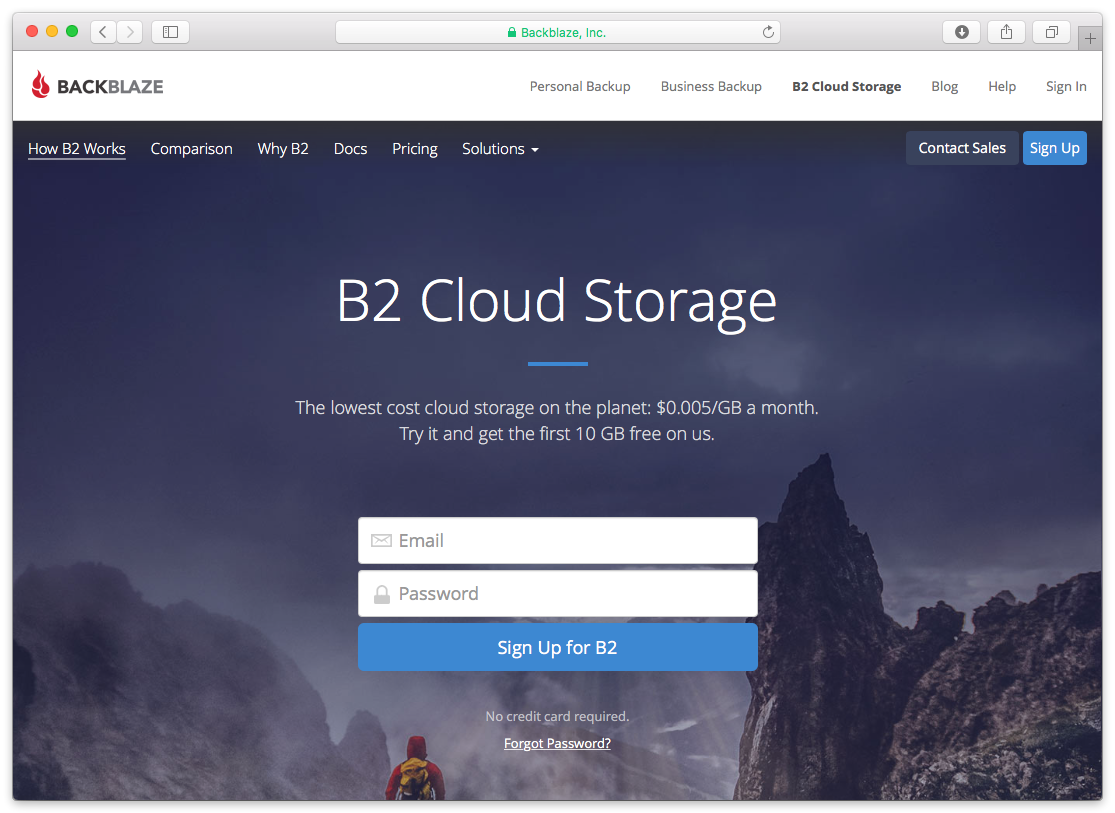Minimize the window with yellow button
Screen dimensions: 1115x813
[x=52, y=31]
